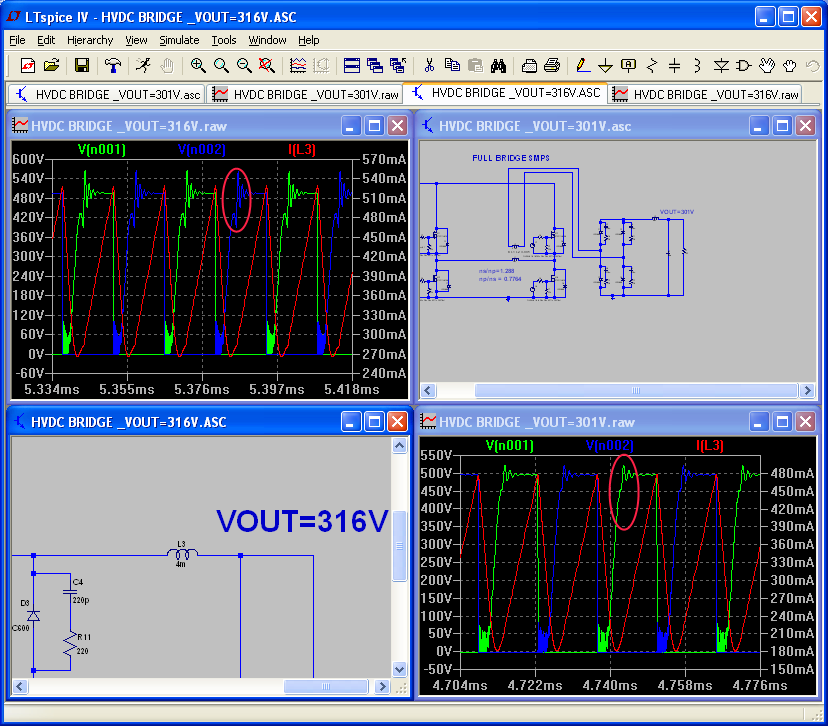
Task: Select the Drag closed-hand tool
Action: tap(789, 65)
